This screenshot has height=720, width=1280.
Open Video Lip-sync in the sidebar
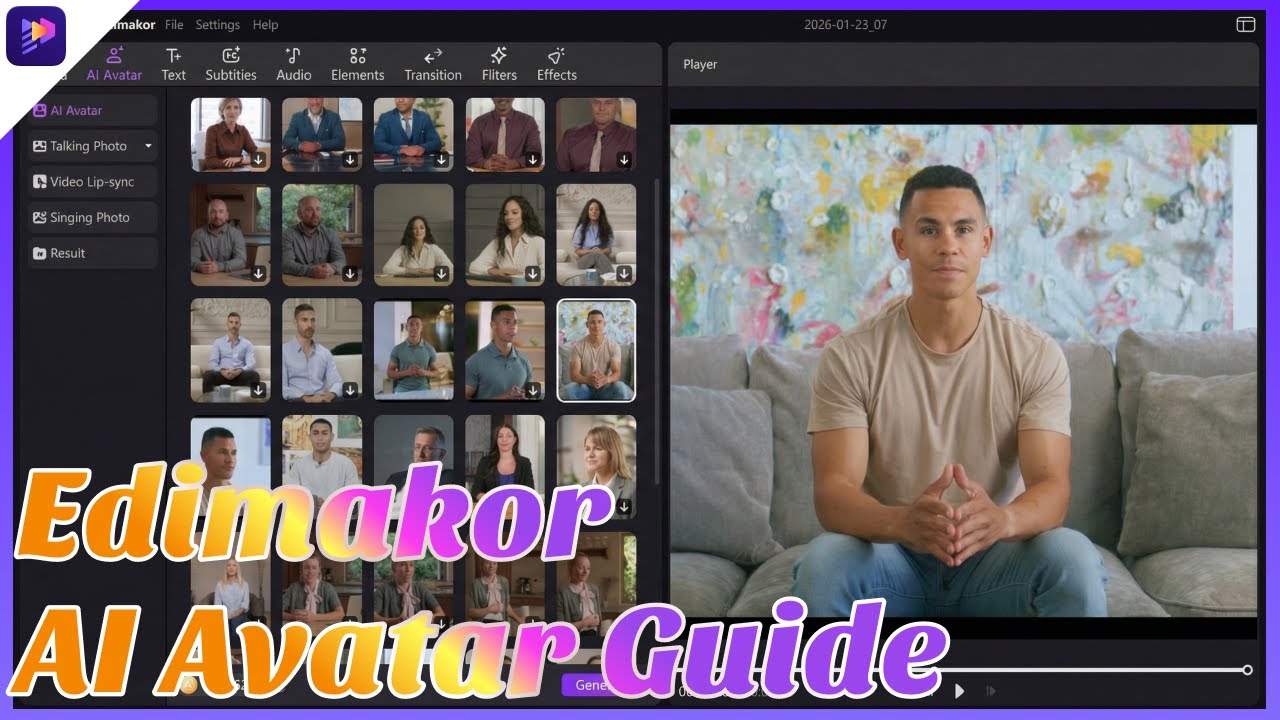92,182
